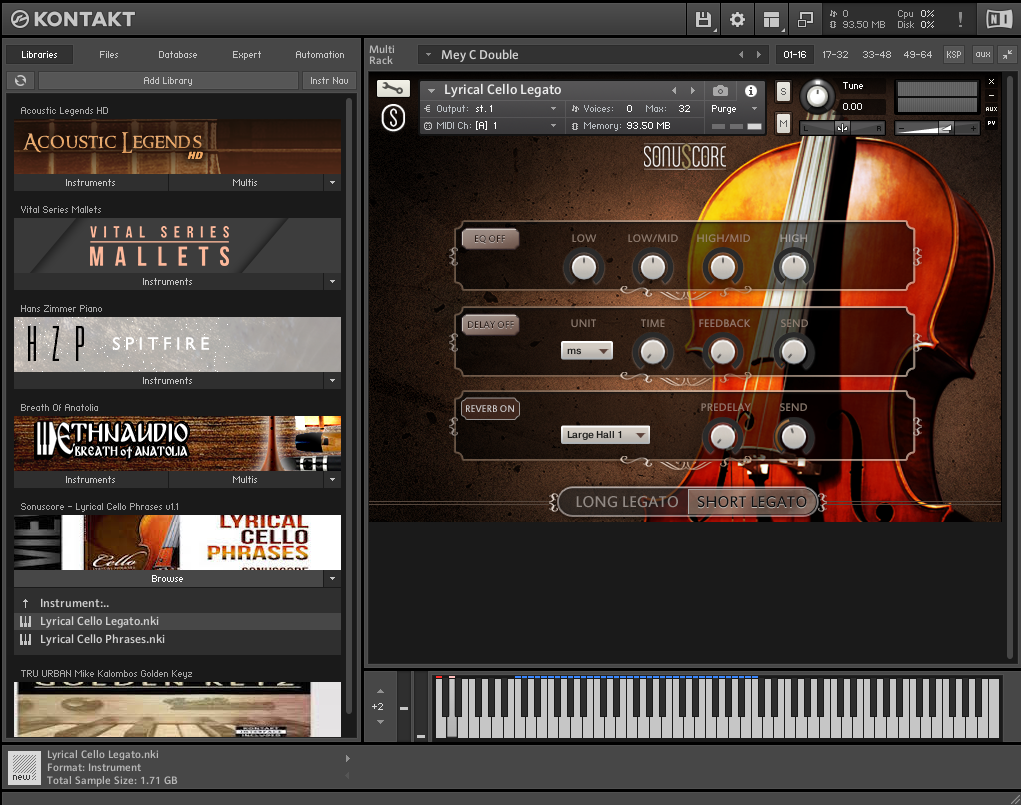
Task: Open reverb Large Hall 1 dropdown
Action: 606,434
